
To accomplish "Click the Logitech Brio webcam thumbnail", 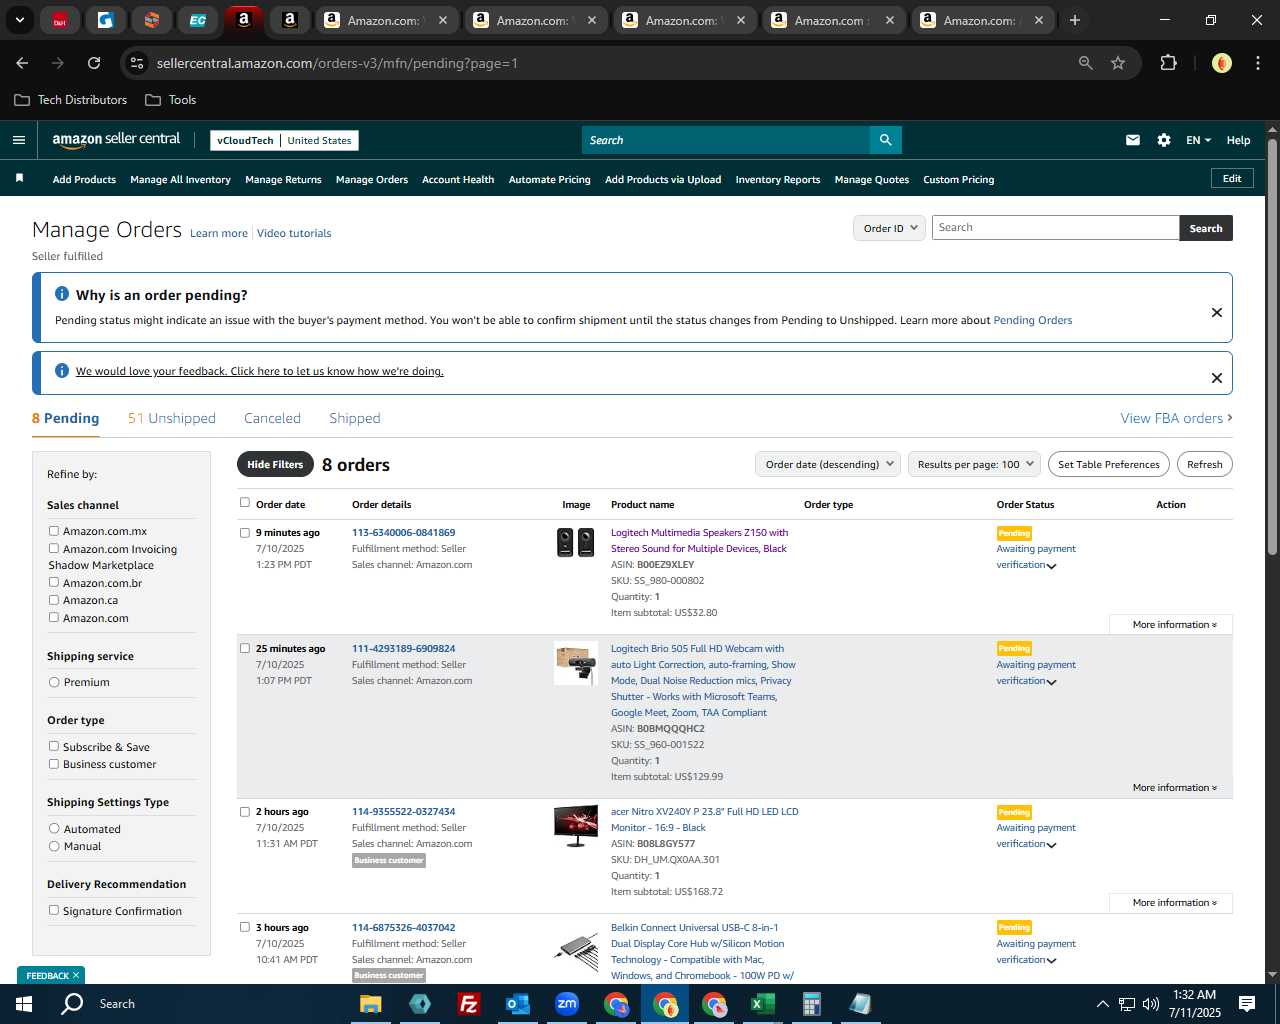I will tap(576, 663).
